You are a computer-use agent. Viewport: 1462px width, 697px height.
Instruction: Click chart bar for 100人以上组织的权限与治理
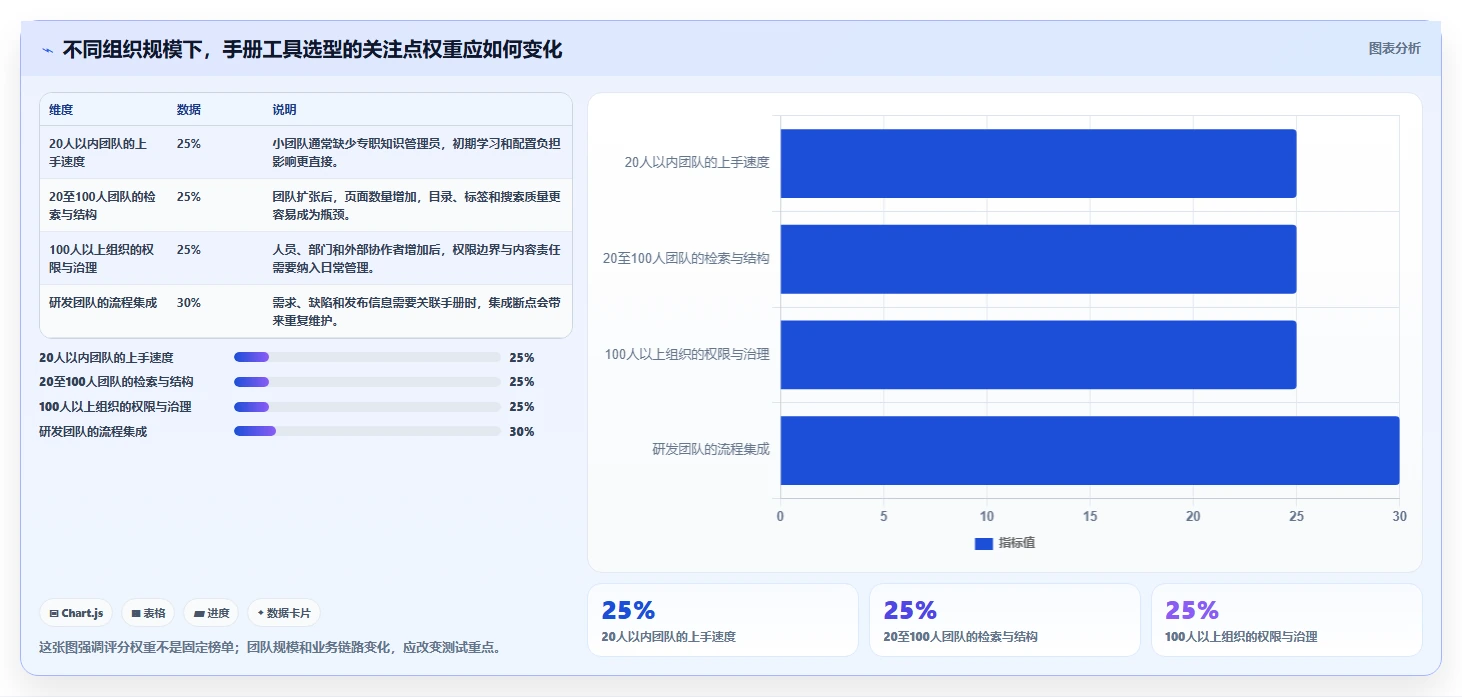point(1038,354)
